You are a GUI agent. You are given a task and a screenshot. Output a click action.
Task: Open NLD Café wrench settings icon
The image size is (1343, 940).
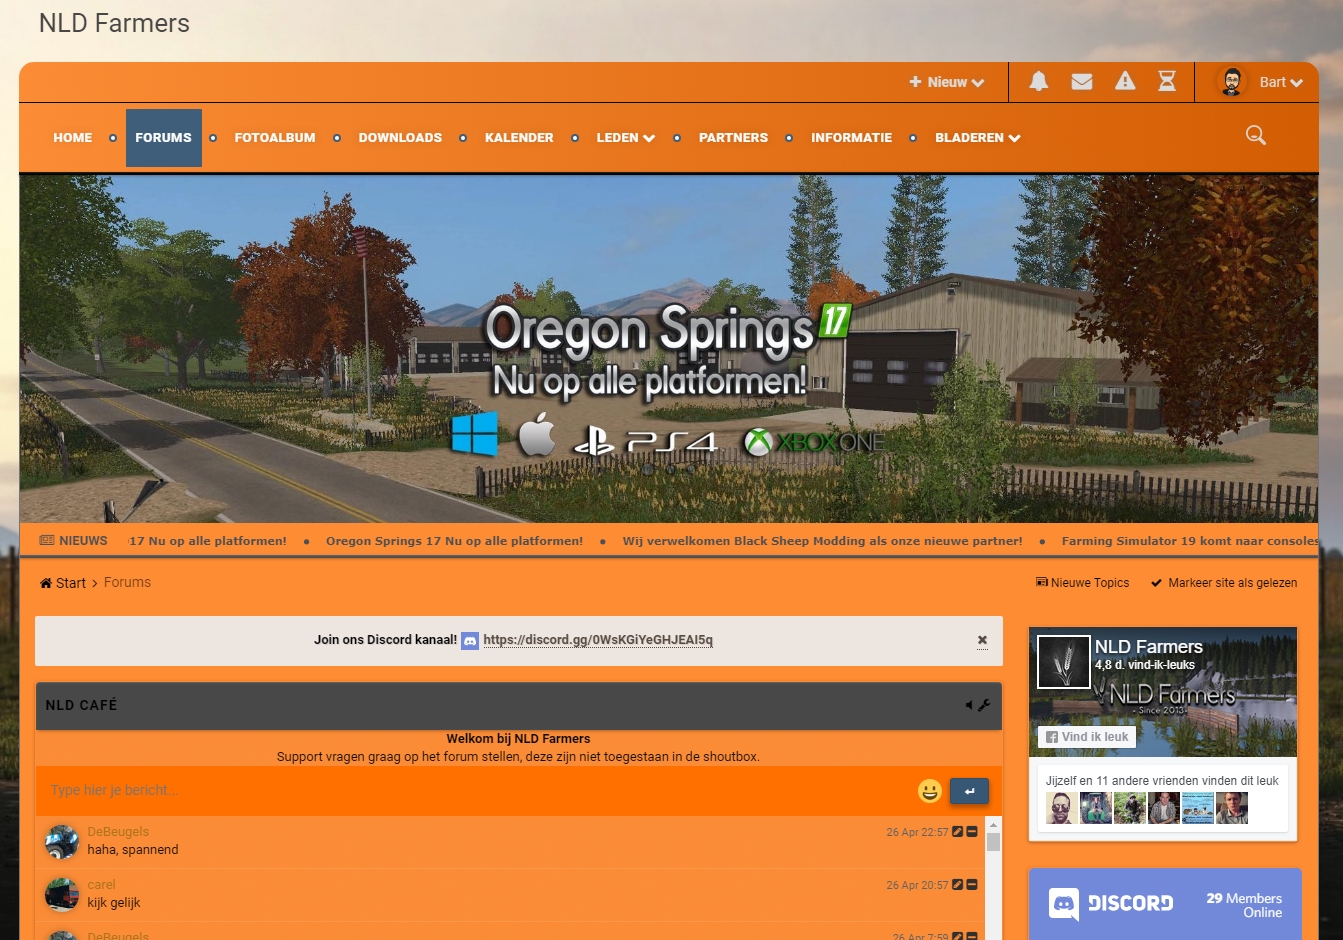(x=984, y=705)
